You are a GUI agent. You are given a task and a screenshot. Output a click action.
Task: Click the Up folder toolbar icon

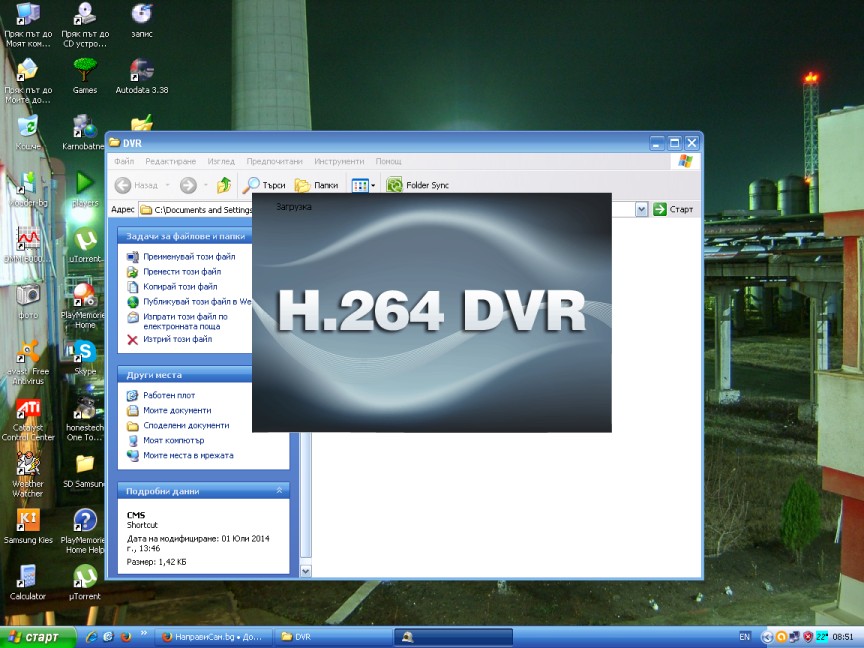click(225, 185)
